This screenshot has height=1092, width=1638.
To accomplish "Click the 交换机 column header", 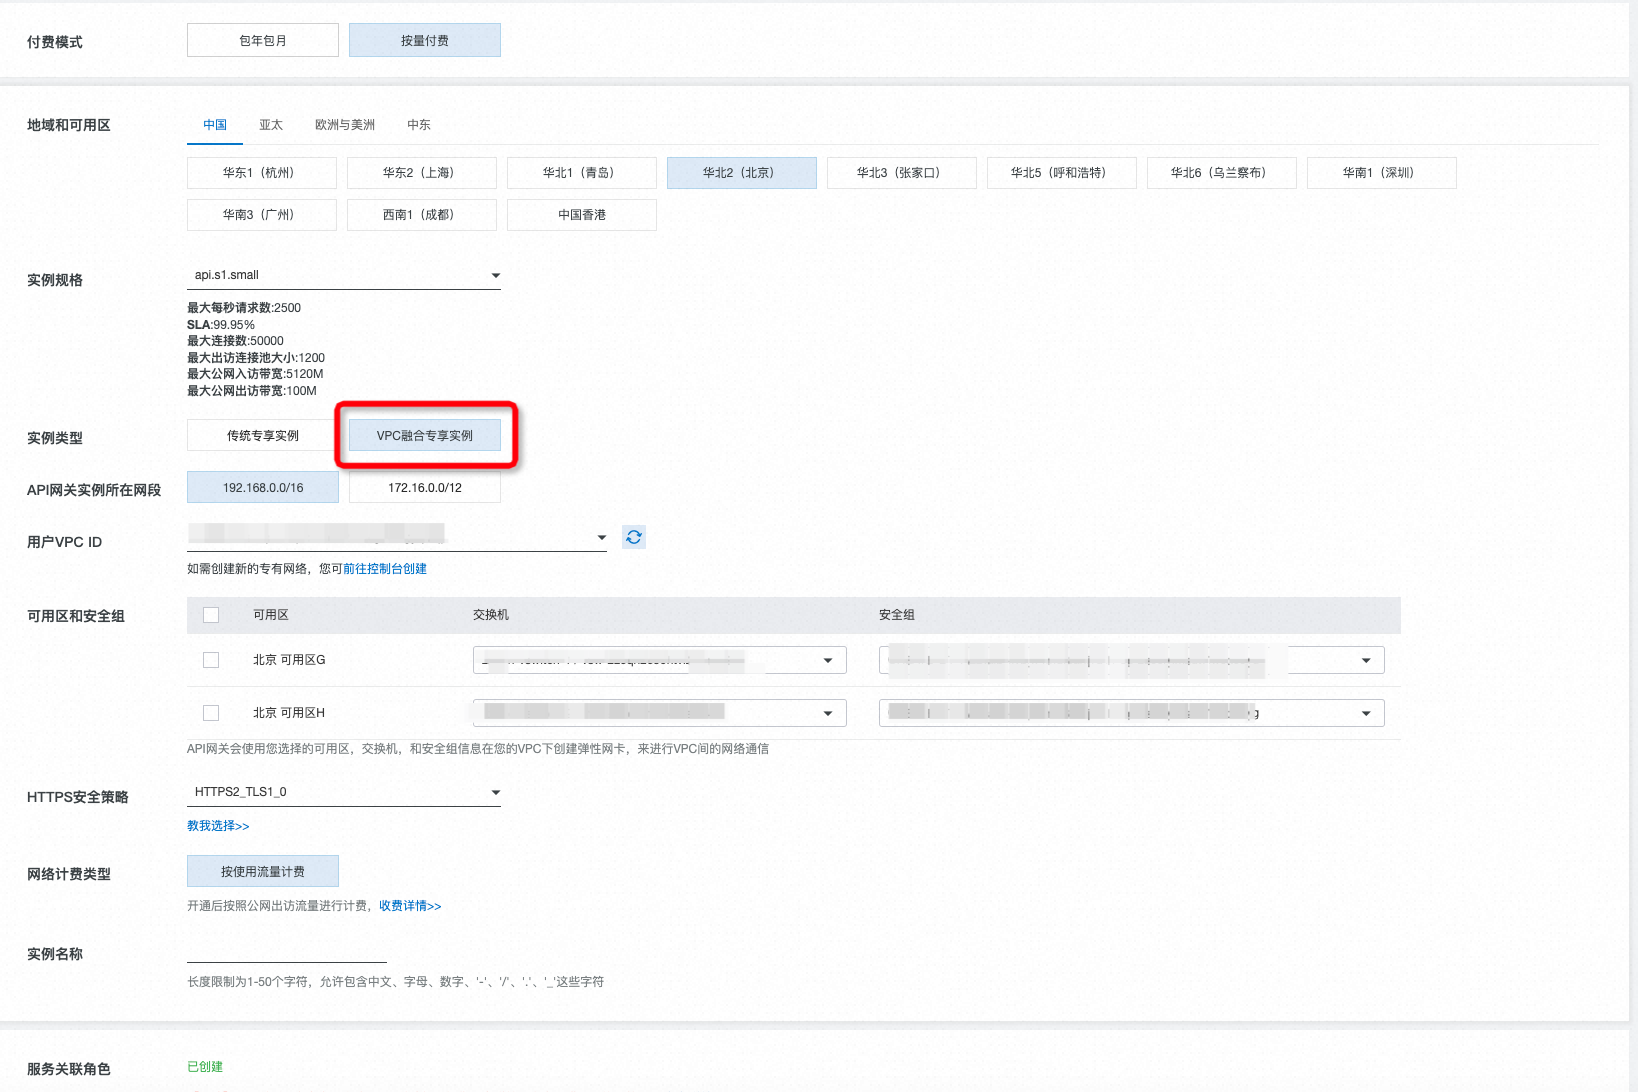I will (491, 615).
